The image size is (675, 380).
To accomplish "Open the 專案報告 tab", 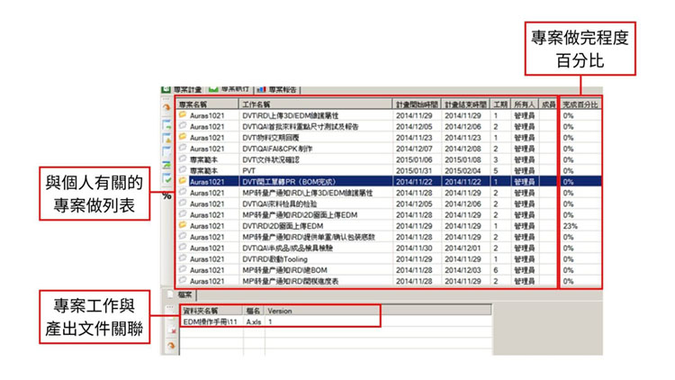I will [278, 90].
